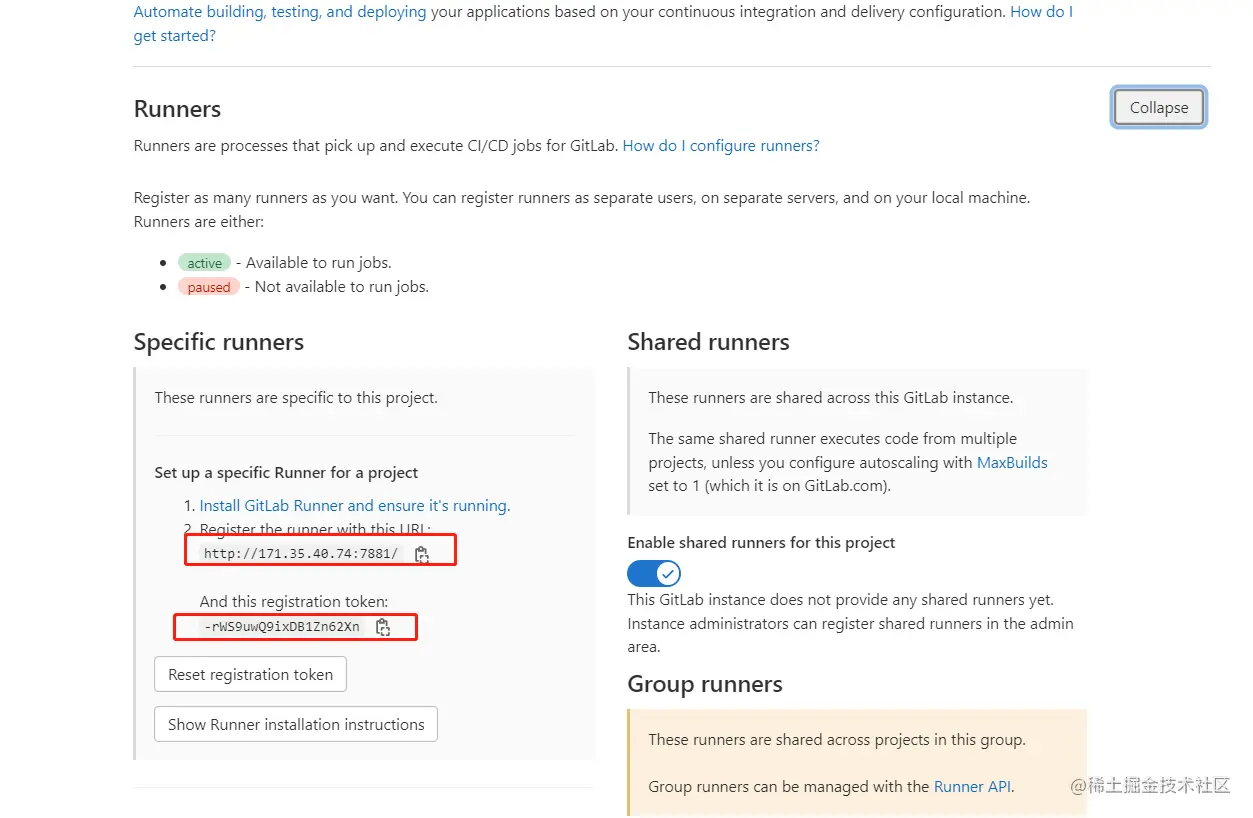Click the Shared runners heading
Viewport: 1253px width, 818px height.
pyautogui.click(x=708, y=342)
